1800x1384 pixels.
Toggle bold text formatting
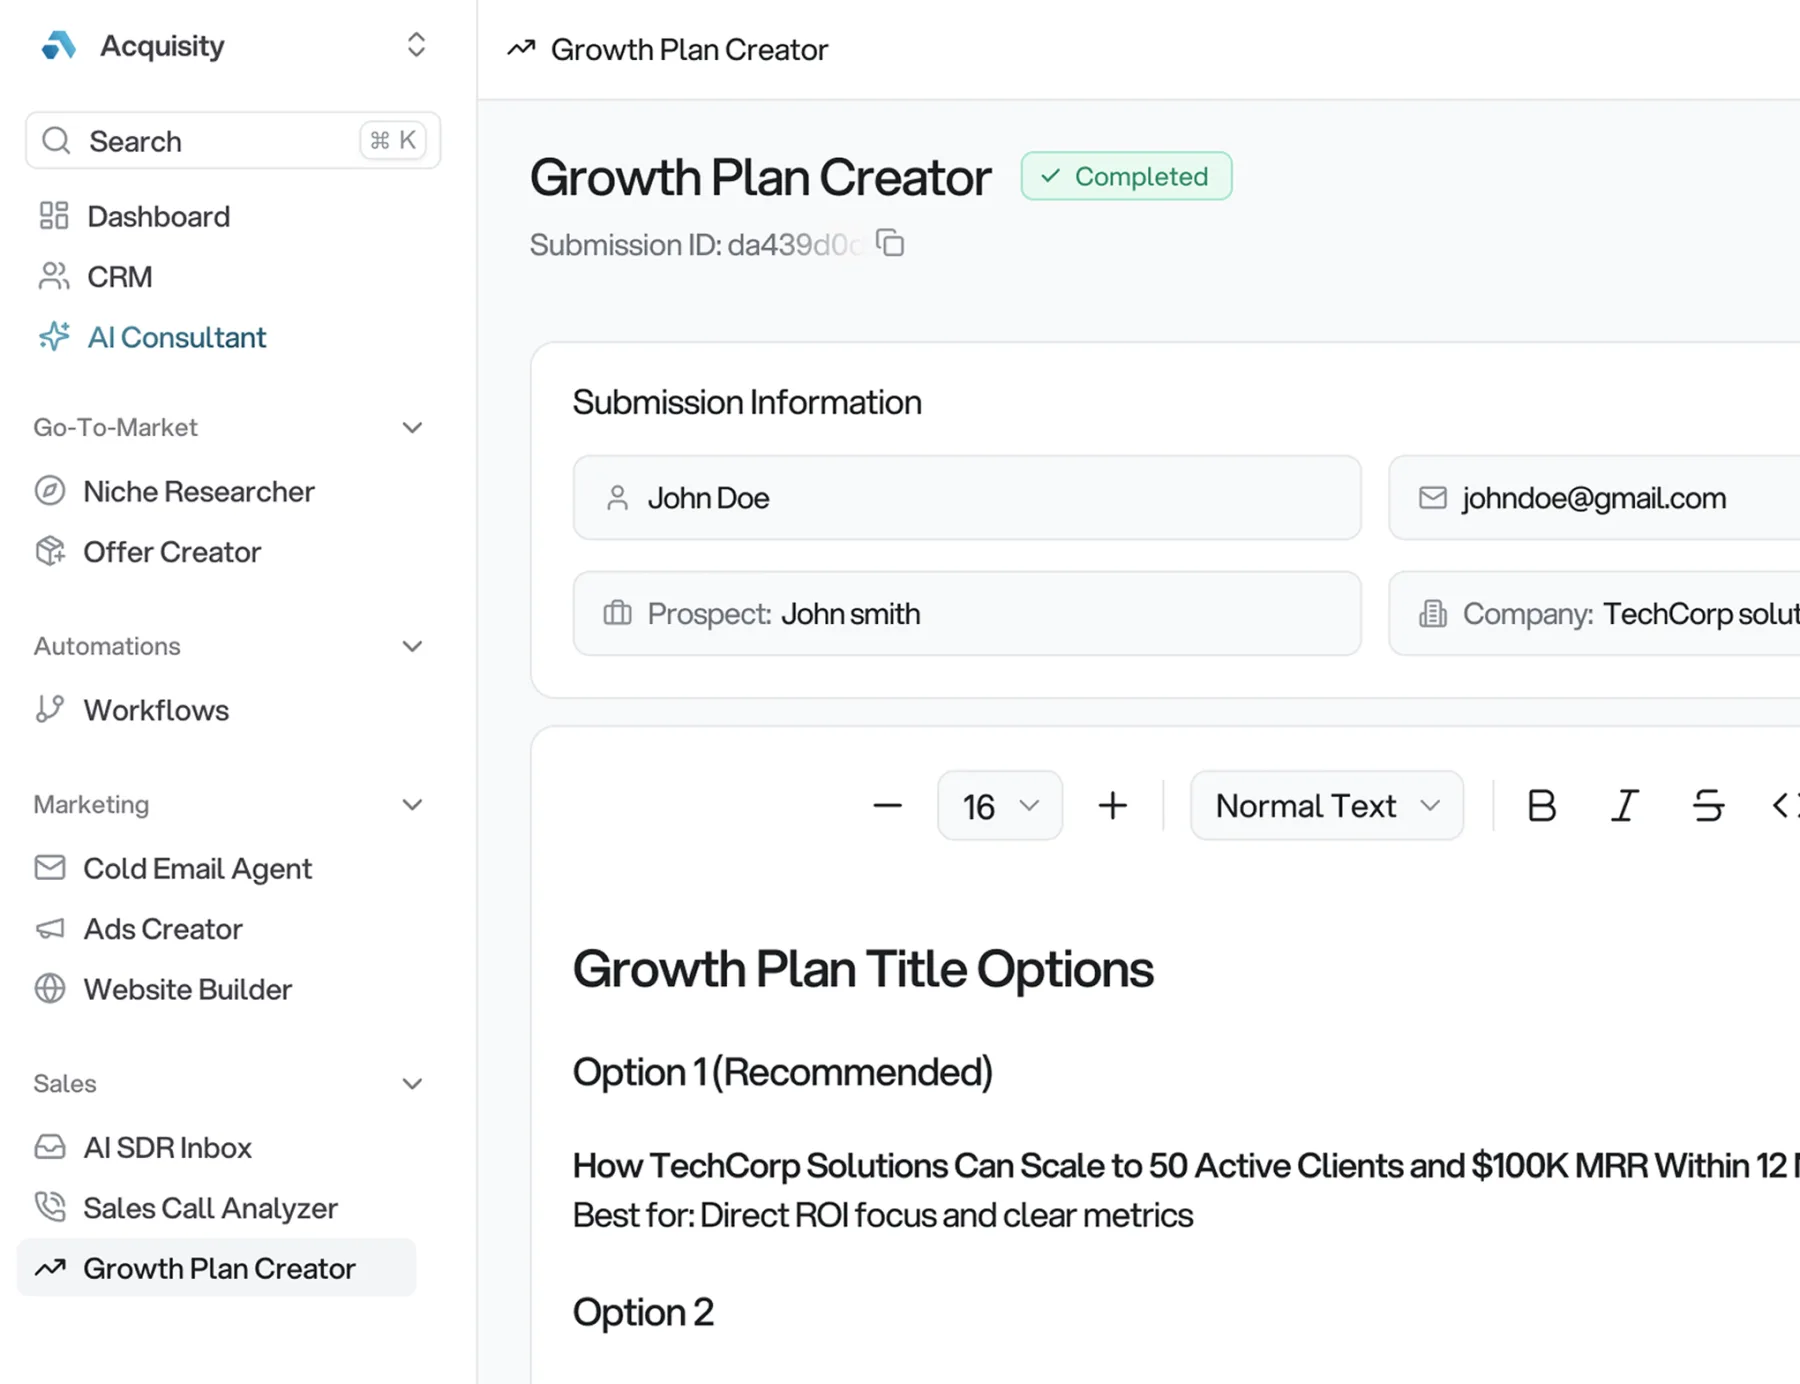[x=1541, y=805]
